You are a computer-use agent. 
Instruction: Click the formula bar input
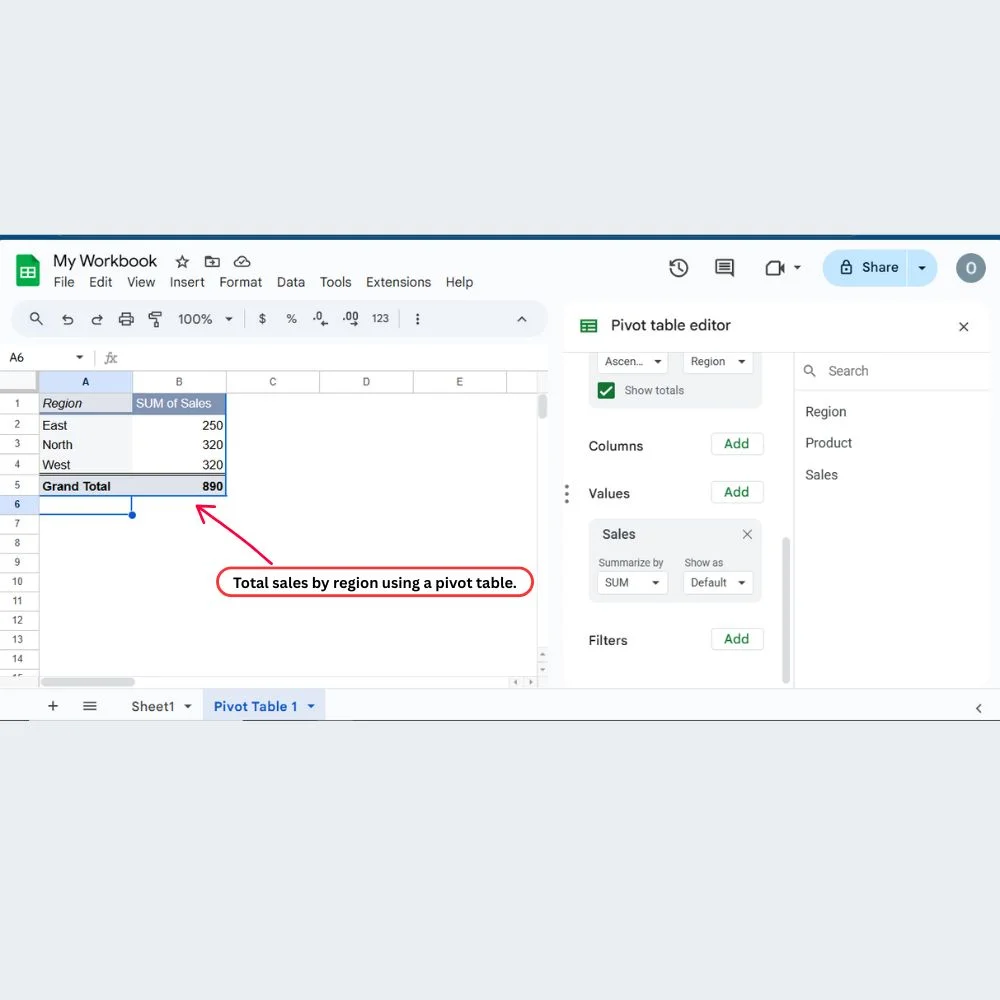pyautogui.click(x=335, y=358)
